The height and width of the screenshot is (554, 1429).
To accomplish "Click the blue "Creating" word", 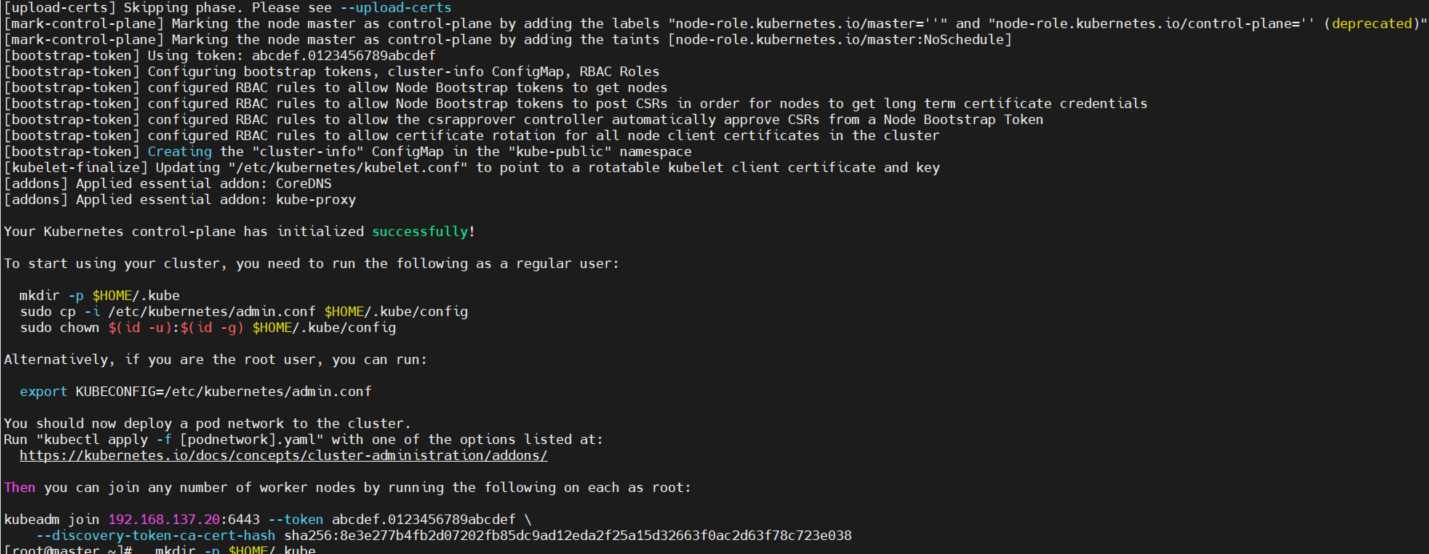I will click(179, 151).
